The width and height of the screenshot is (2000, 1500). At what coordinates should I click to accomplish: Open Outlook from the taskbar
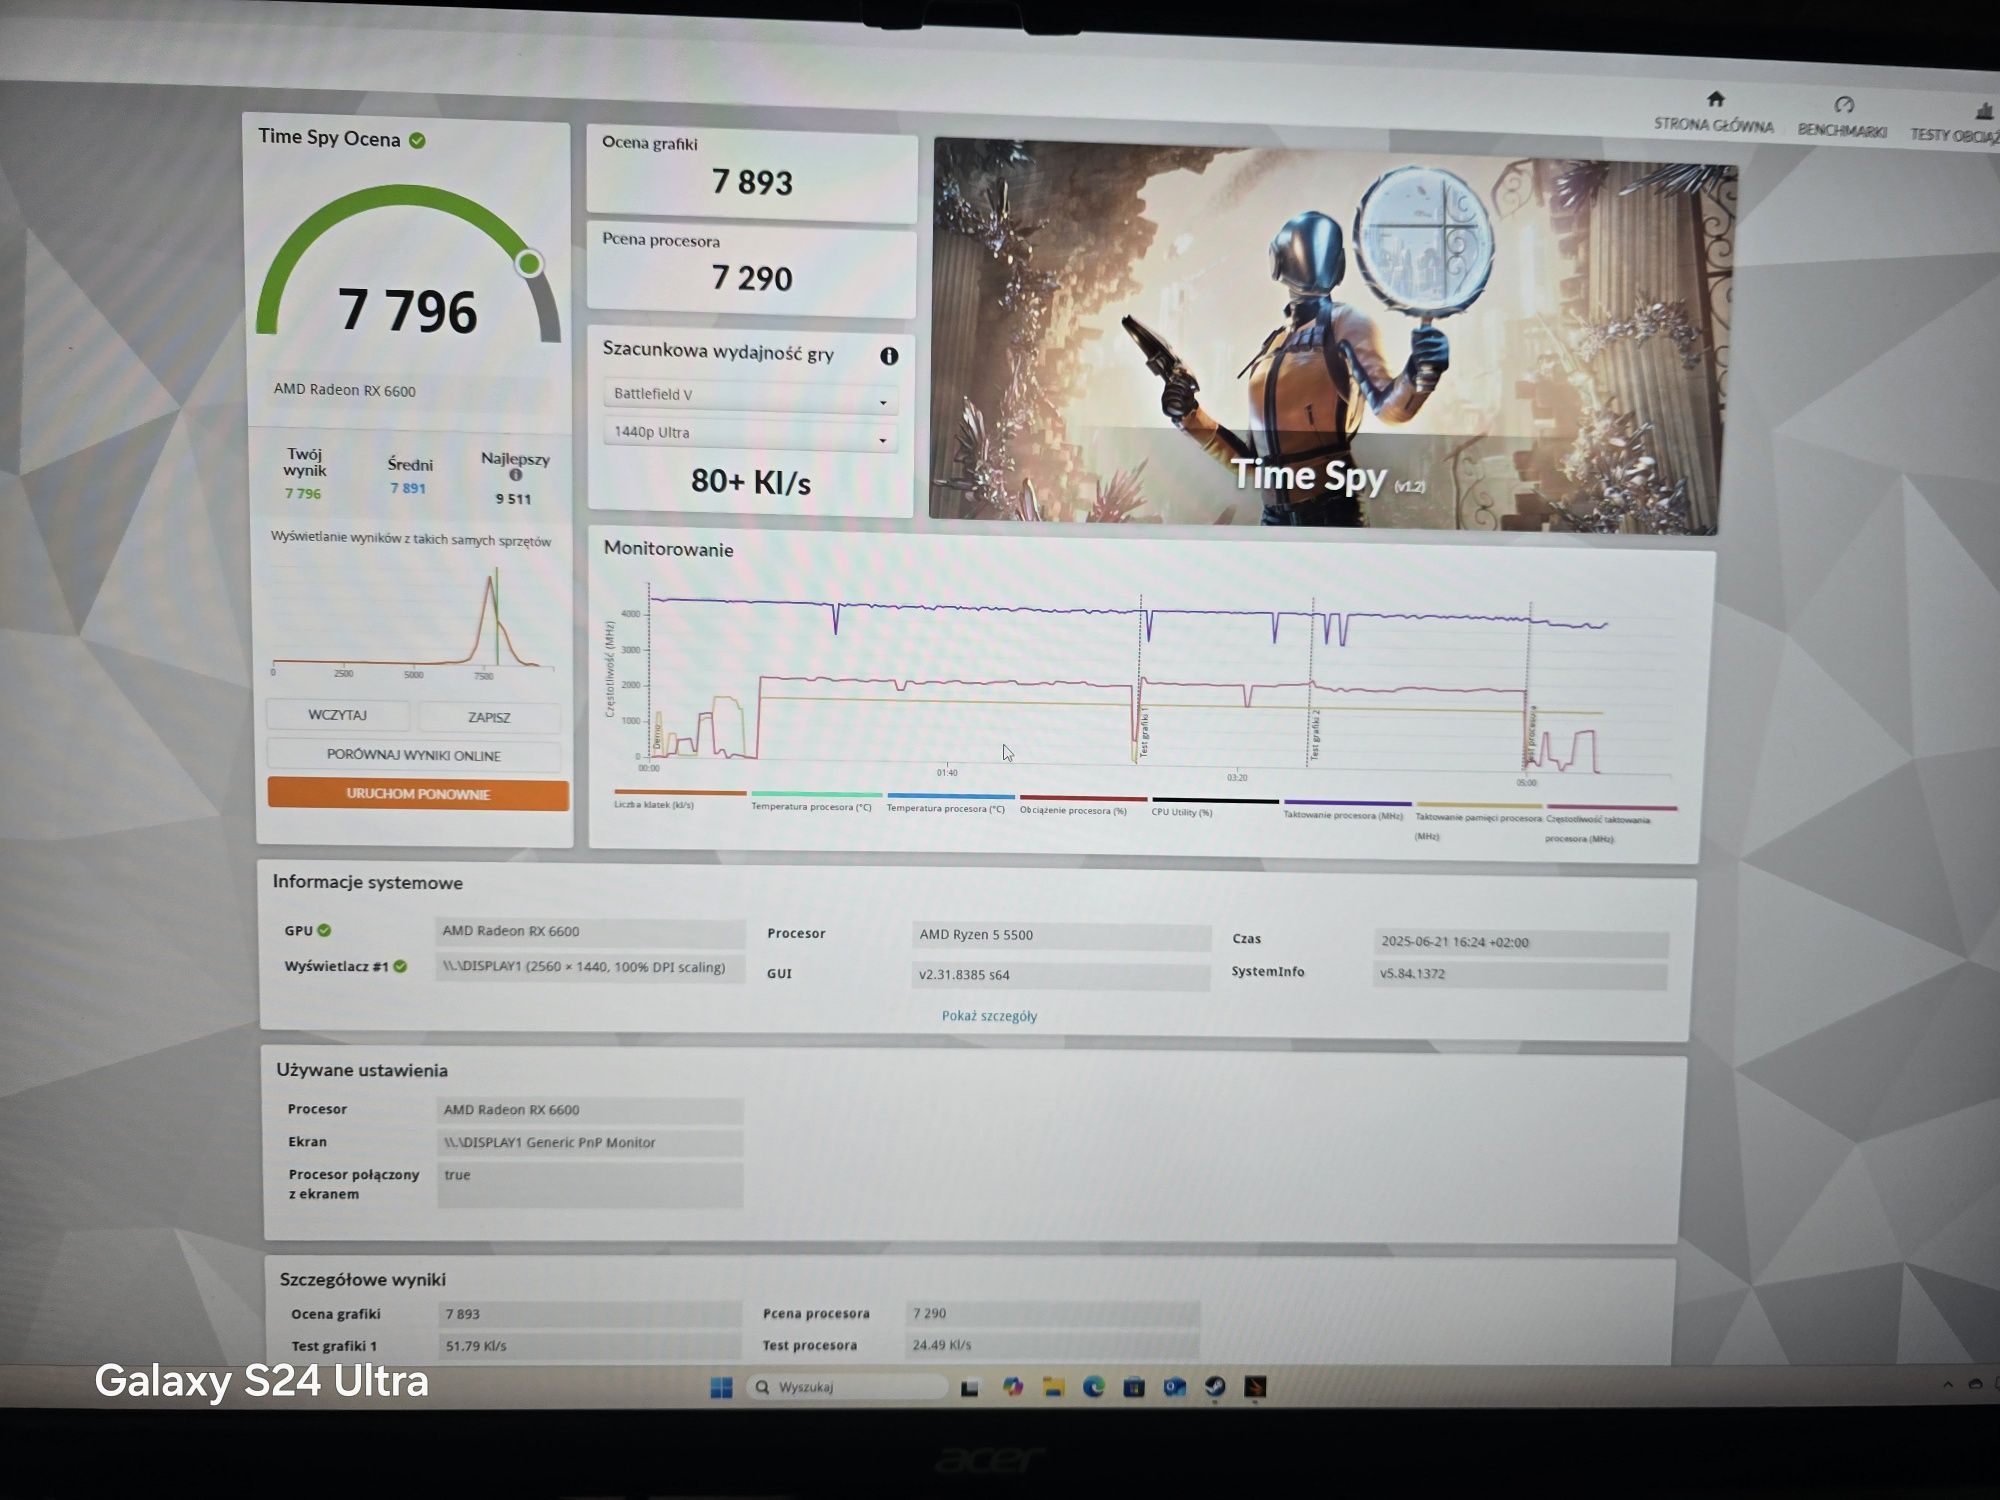coord(1174,1387)
